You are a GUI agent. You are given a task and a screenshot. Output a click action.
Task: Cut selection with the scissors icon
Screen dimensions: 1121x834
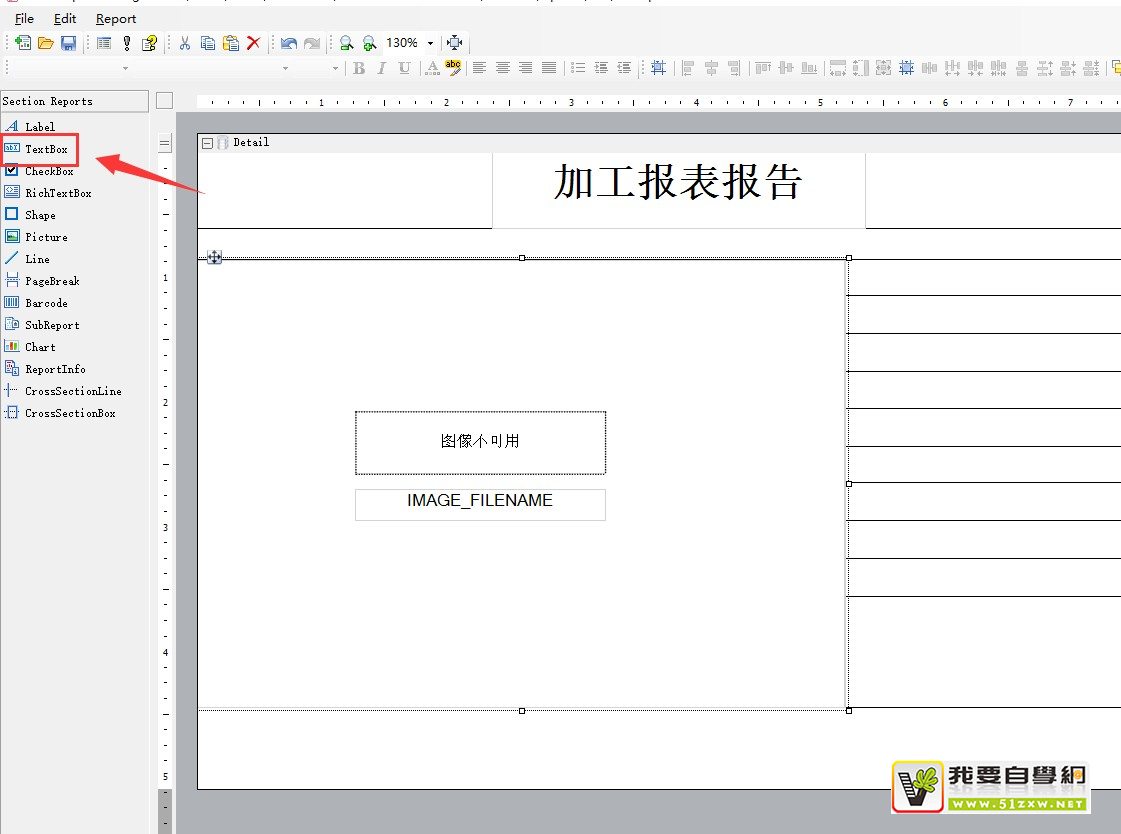pyautogui.click(x=185, y=43)
